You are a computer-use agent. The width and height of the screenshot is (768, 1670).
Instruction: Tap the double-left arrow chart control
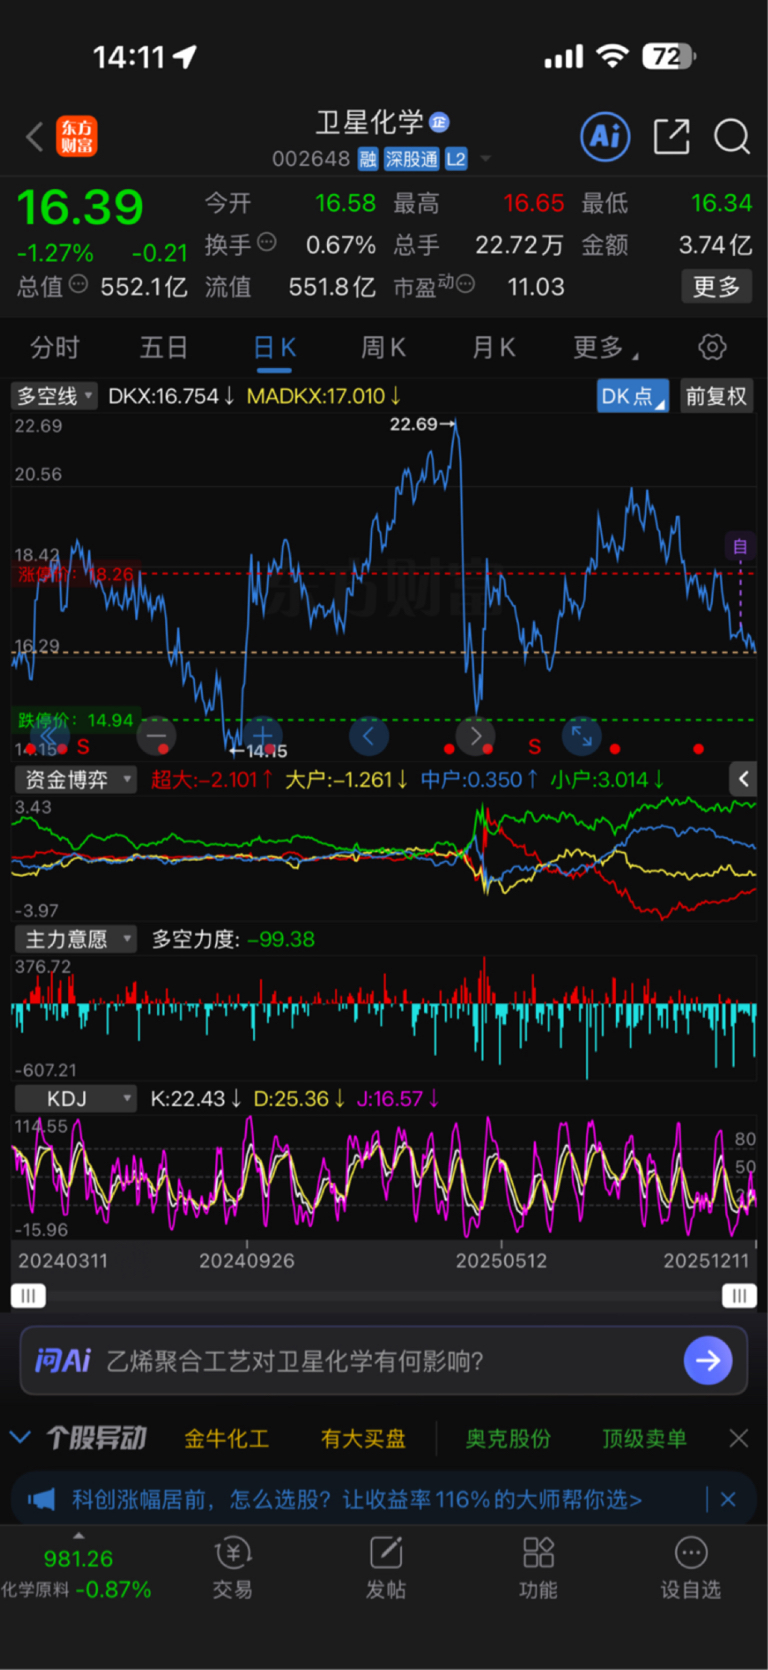pyautogui.click(x=49, y=737)
